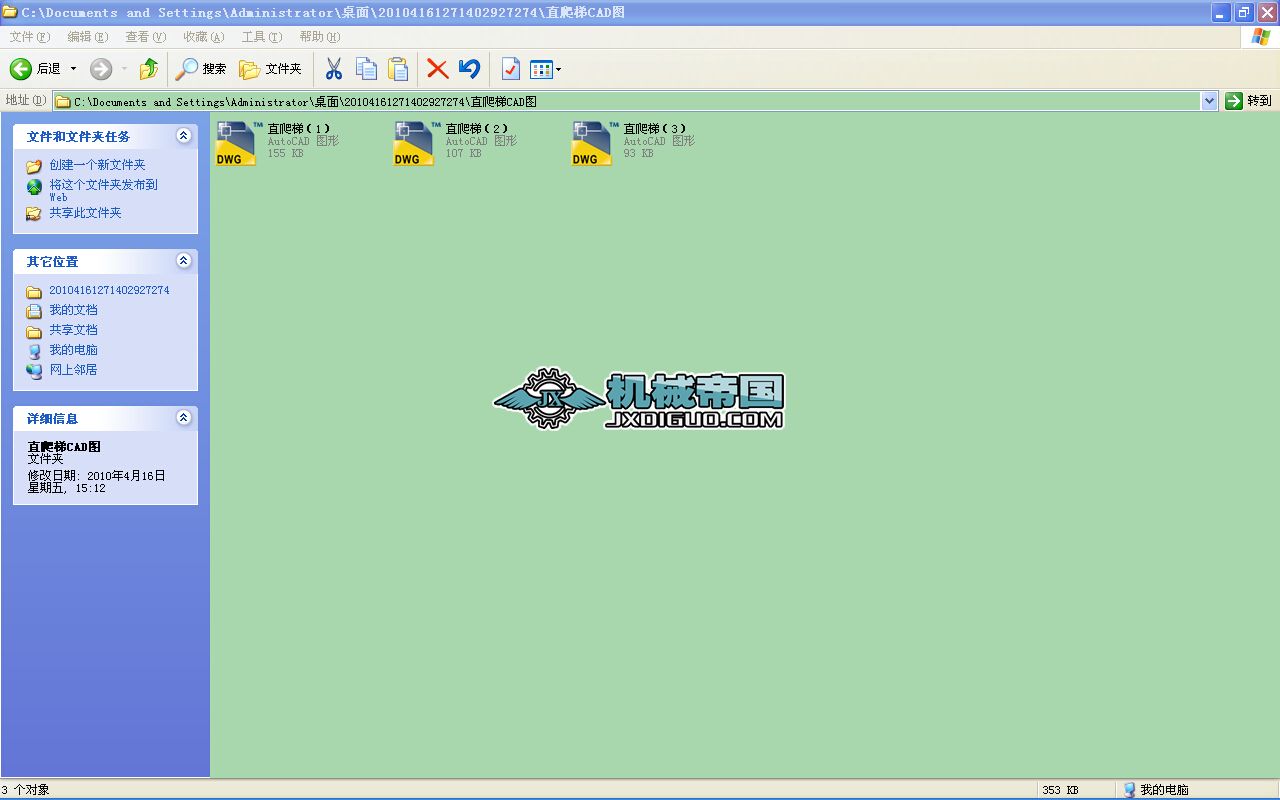Click the Undo toolbar icon
Screen dimensions: 1280x800
(x=468, y=68)
